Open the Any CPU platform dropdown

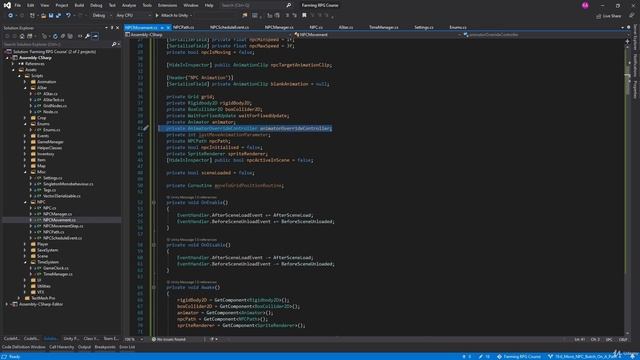pos(133,16)
